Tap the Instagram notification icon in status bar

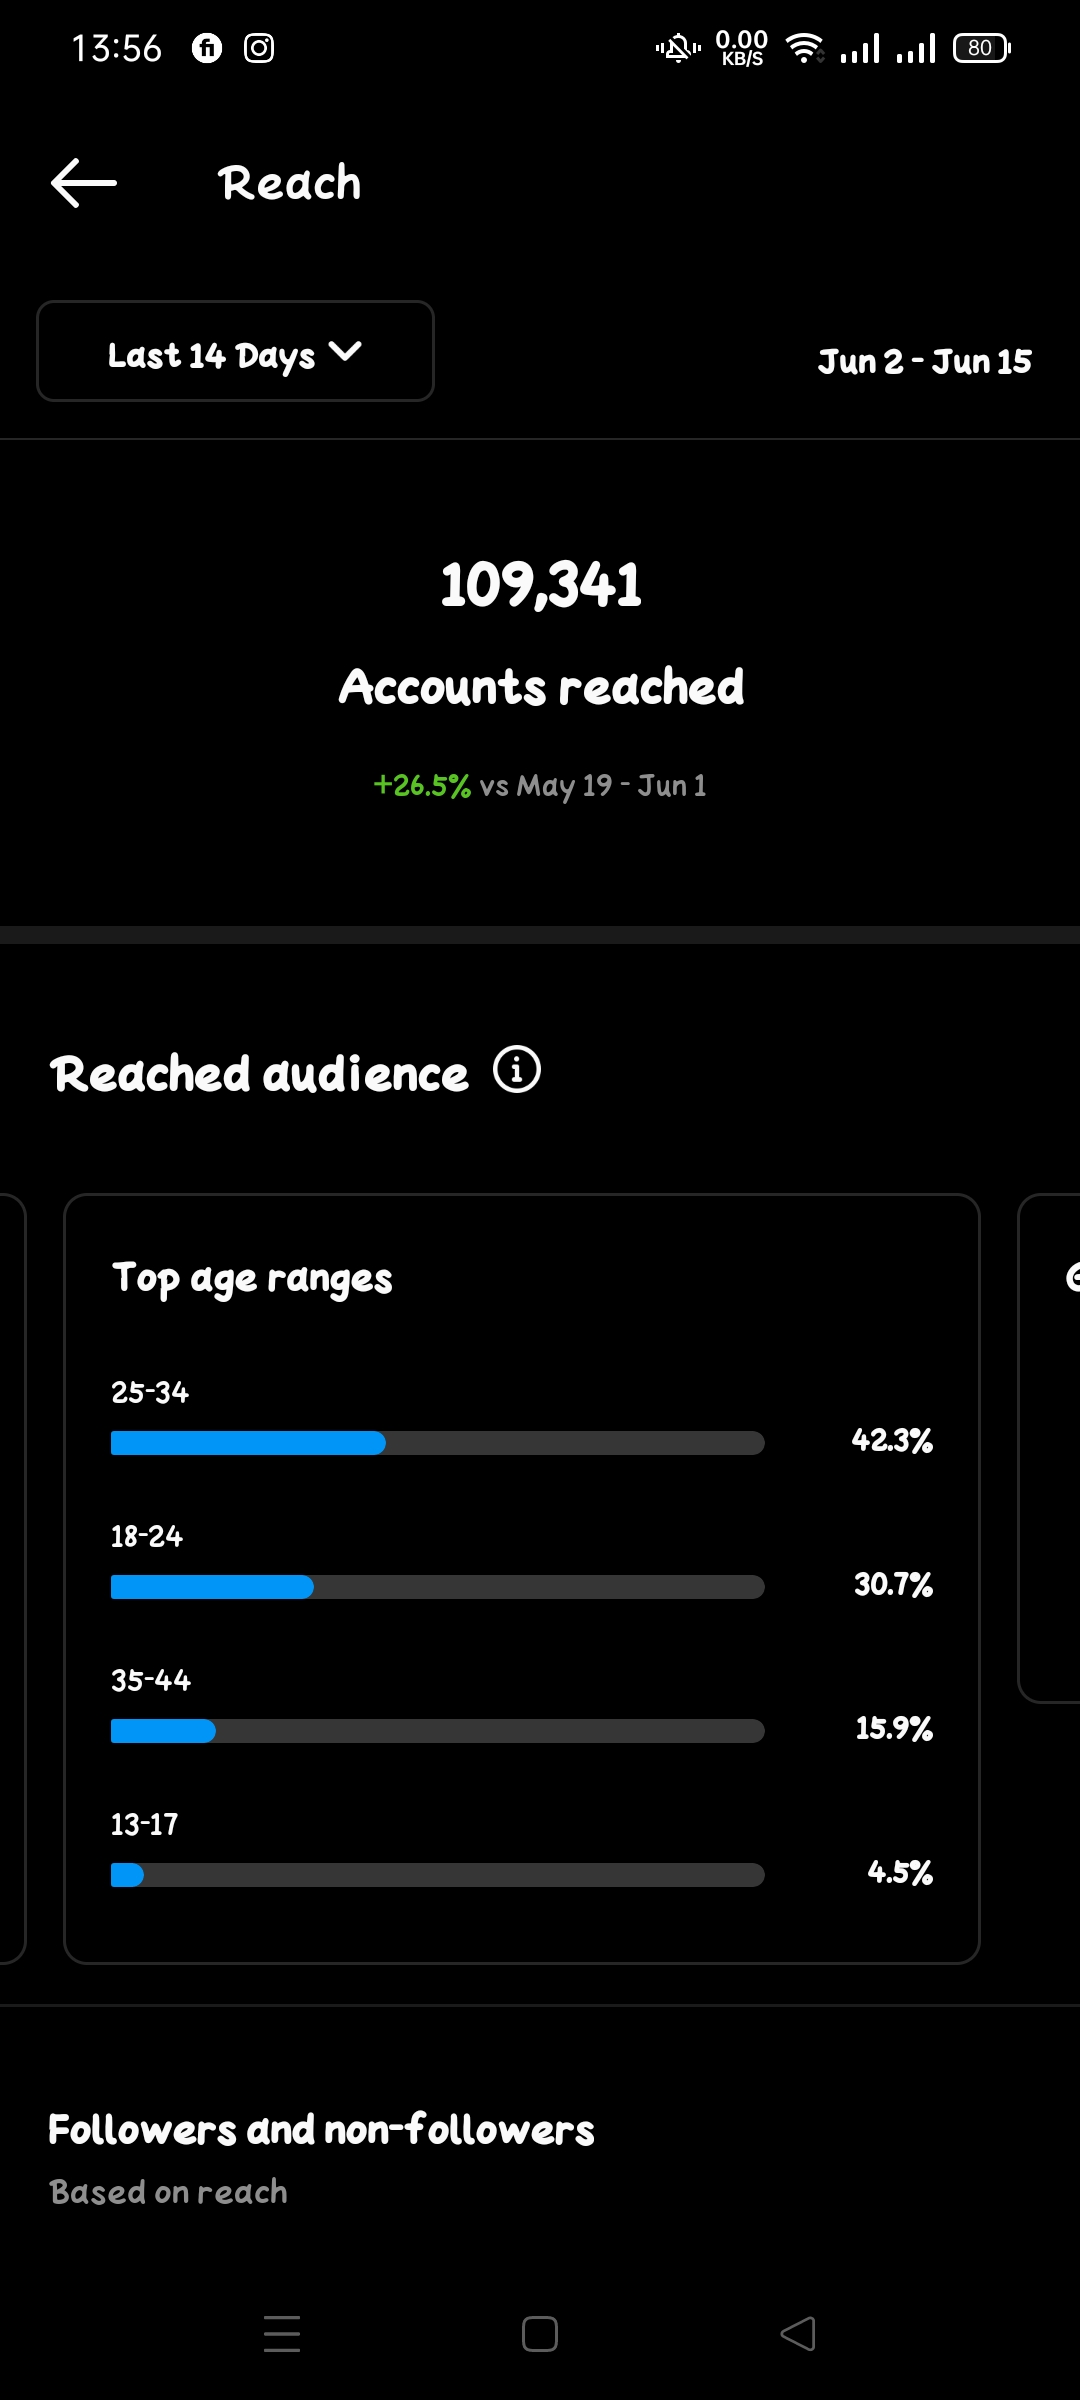click(259, 48)
